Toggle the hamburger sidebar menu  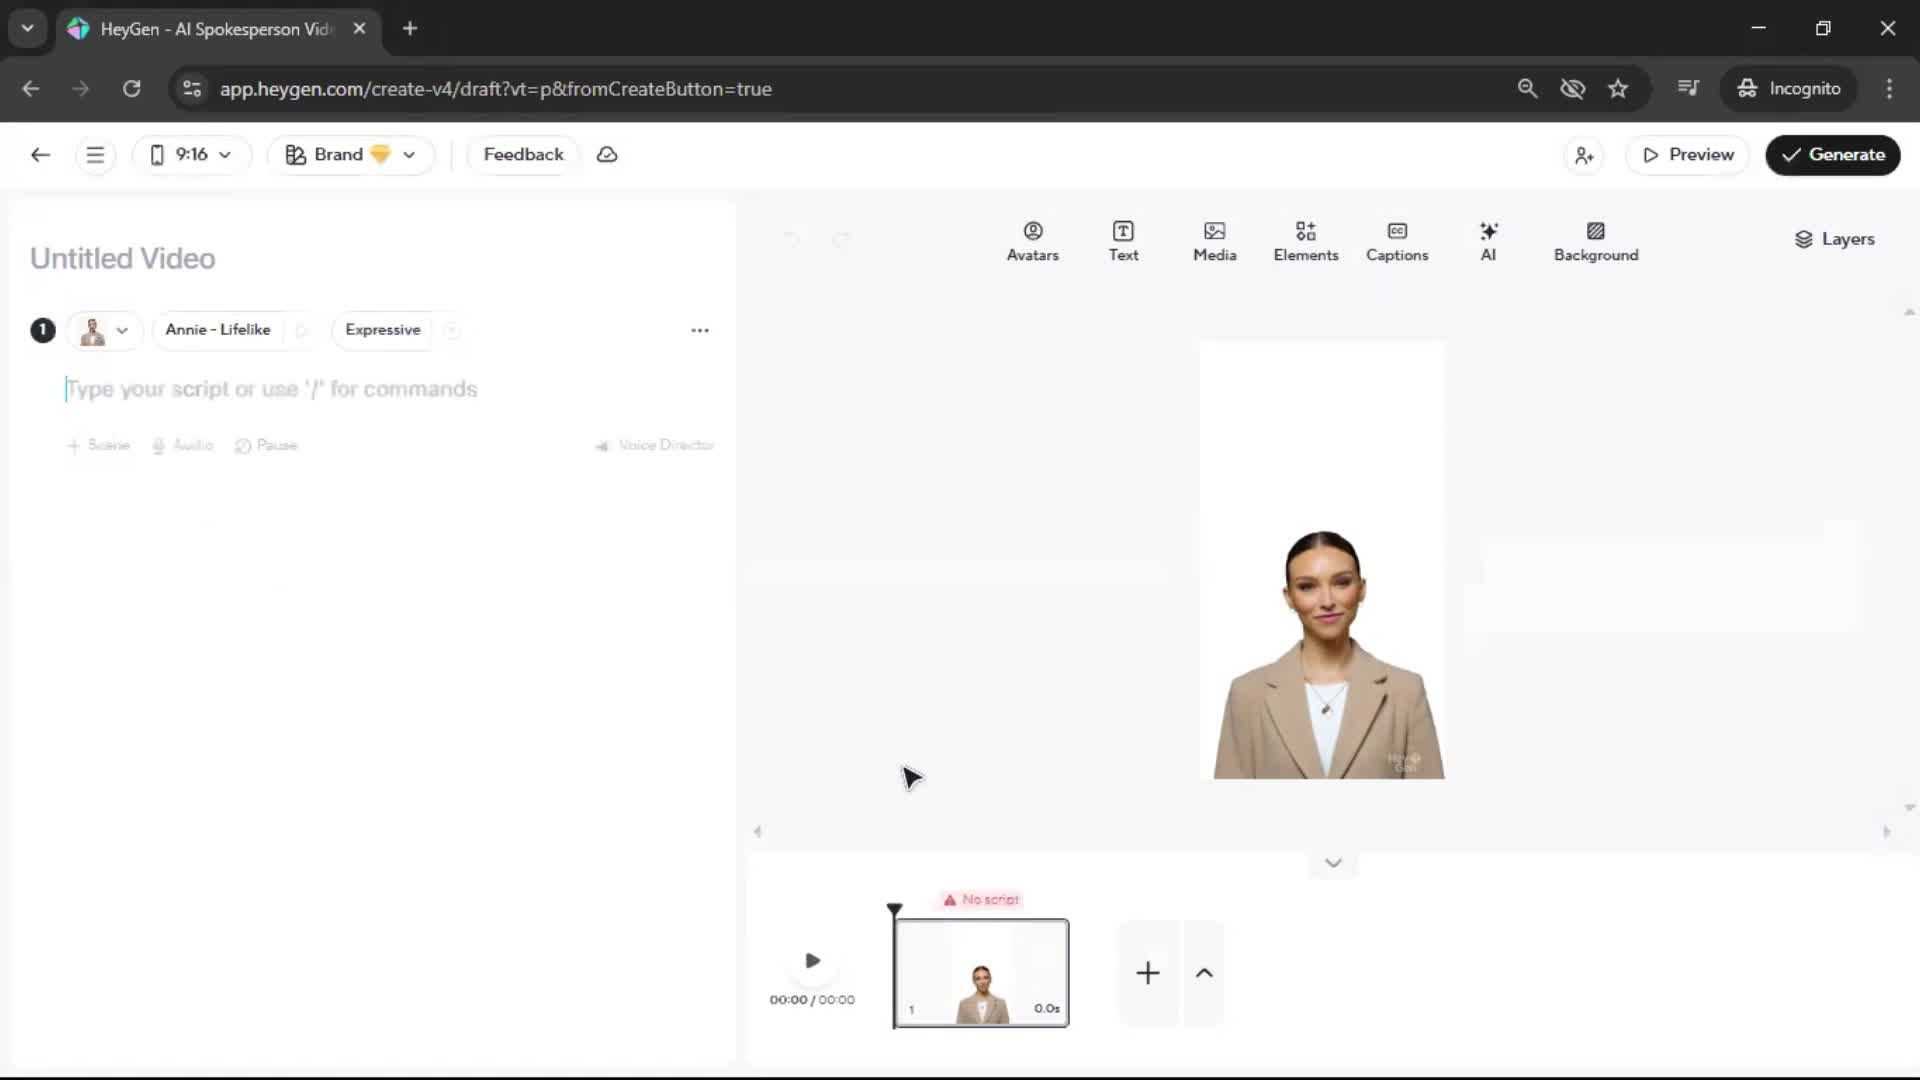95,155
